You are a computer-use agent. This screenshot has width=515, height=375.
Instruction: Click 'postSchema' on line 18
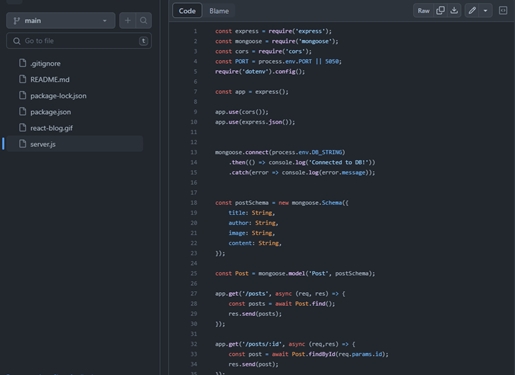click(252, 203)
